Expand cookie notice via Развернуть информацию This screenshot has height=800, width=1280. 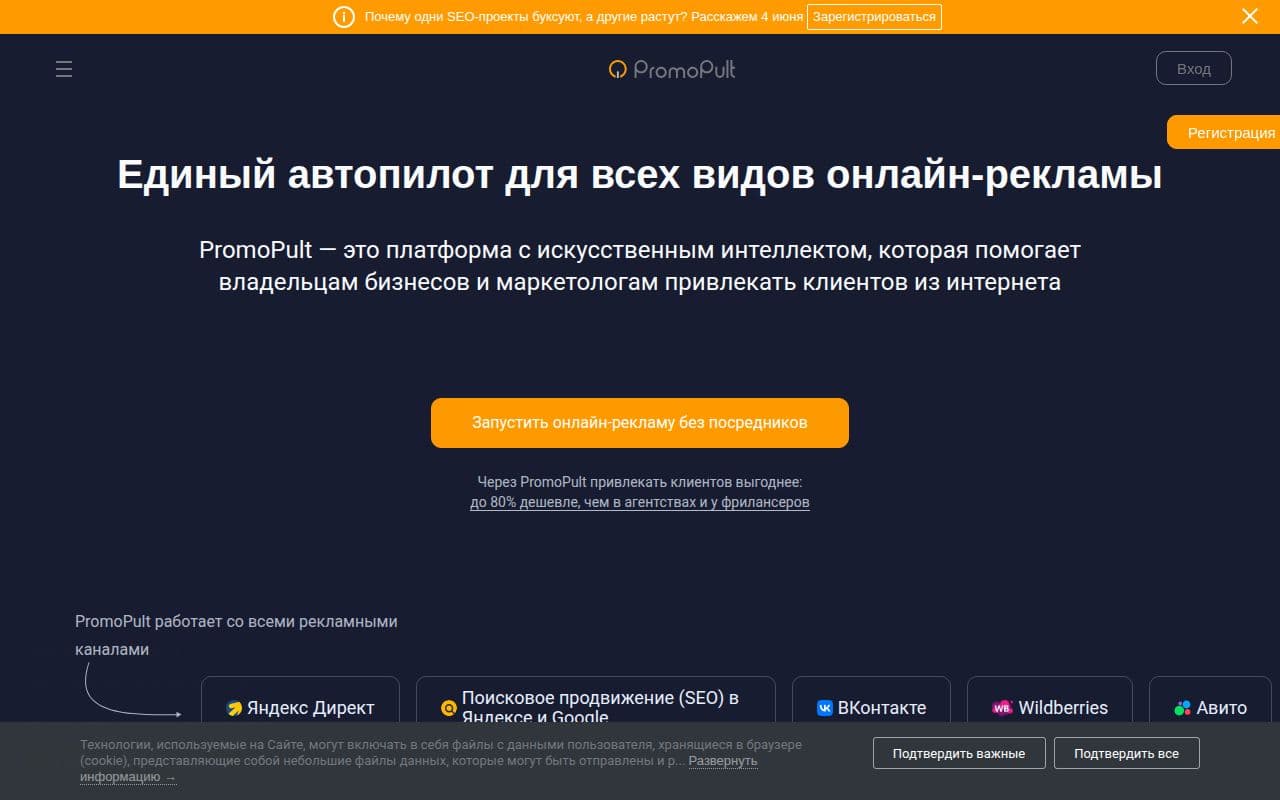point(722,761)
